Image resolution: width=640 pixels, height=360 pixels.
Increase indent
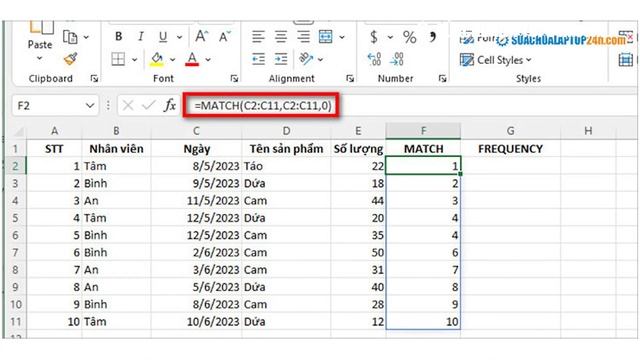pyautogui.click(x=281, y=60)
